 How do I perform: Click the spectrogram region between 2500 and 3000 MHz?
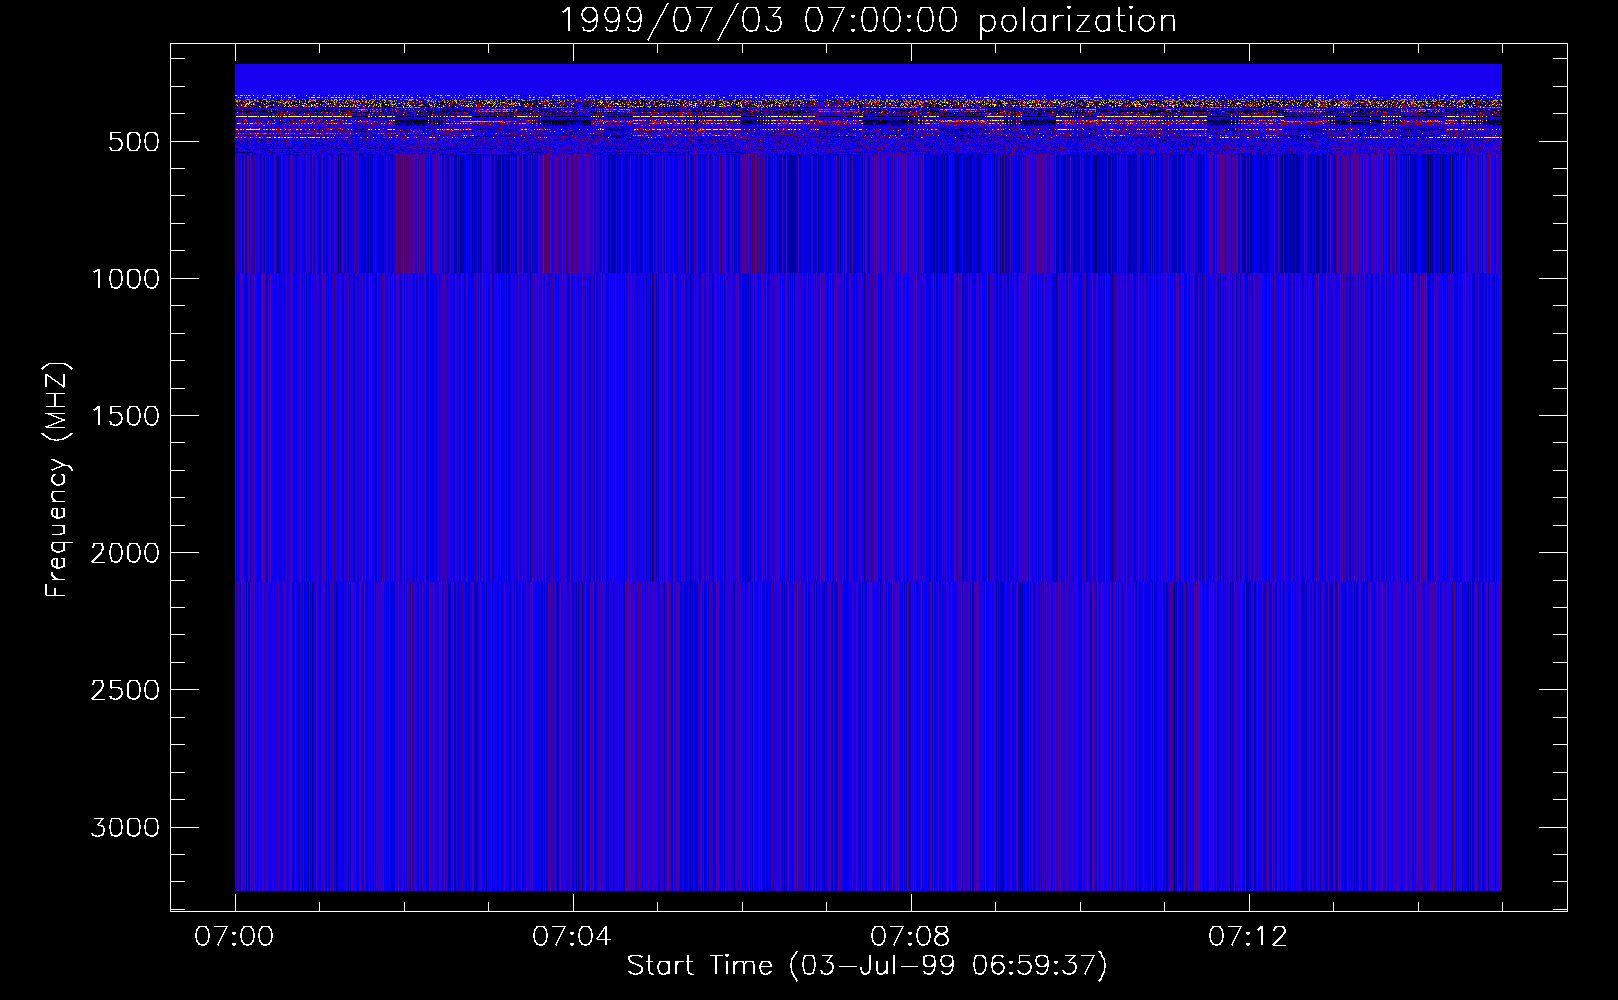pos(868,760)
